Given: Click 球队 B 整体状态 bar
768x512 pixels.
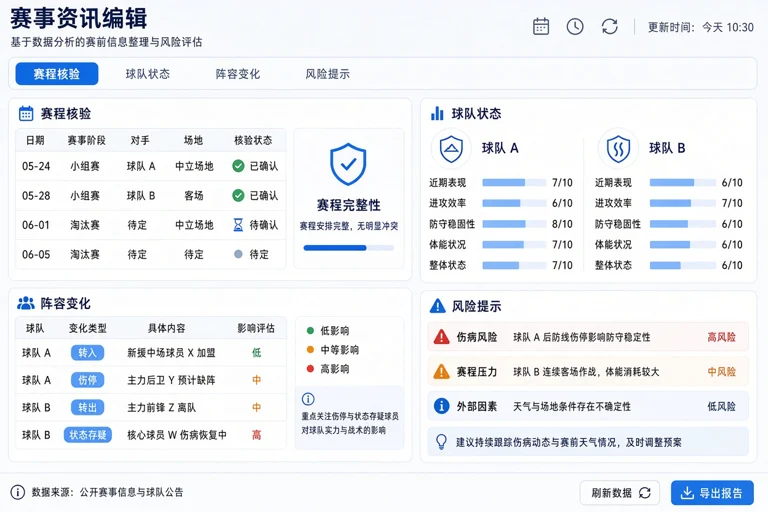Looking at the screenshot, I should coord(683,265).
